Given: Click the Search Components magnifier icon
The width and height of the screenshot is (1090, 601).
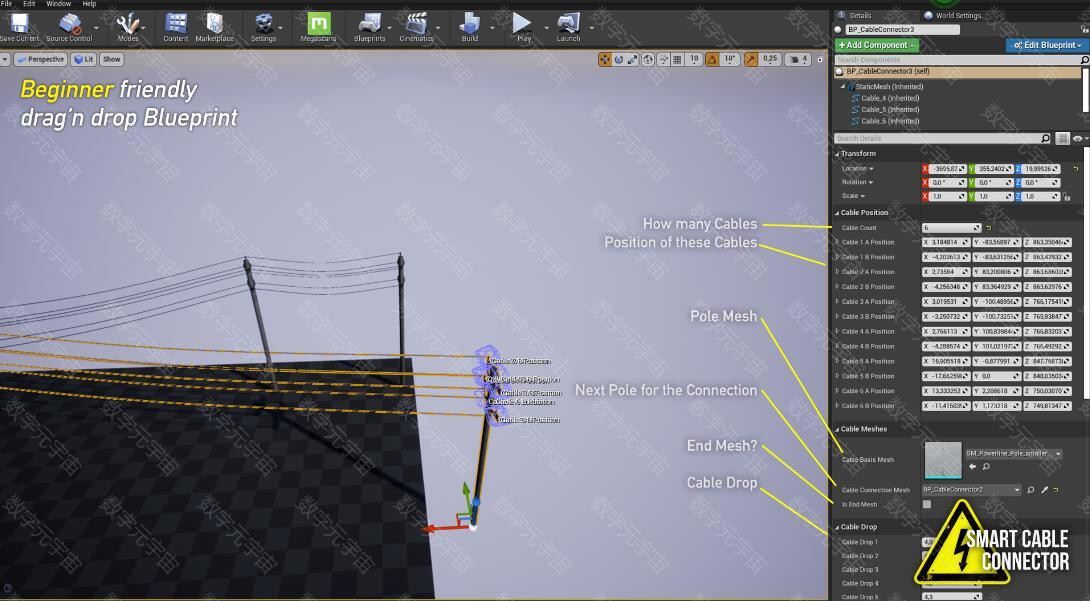Looking at the screenshot, I should pos(1084,60).
